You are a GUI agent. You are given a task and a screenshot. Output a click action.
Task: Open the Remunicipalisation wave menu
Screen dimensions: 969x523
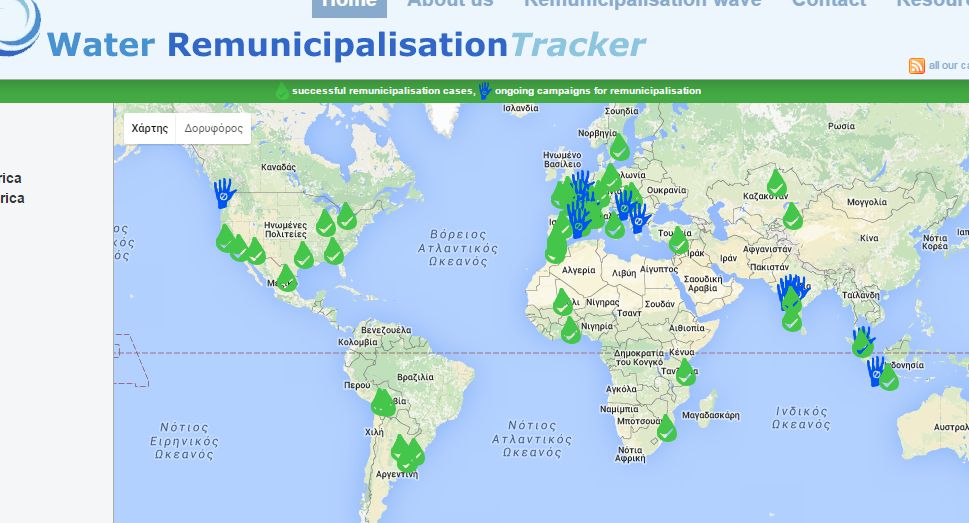pos(642,4)
